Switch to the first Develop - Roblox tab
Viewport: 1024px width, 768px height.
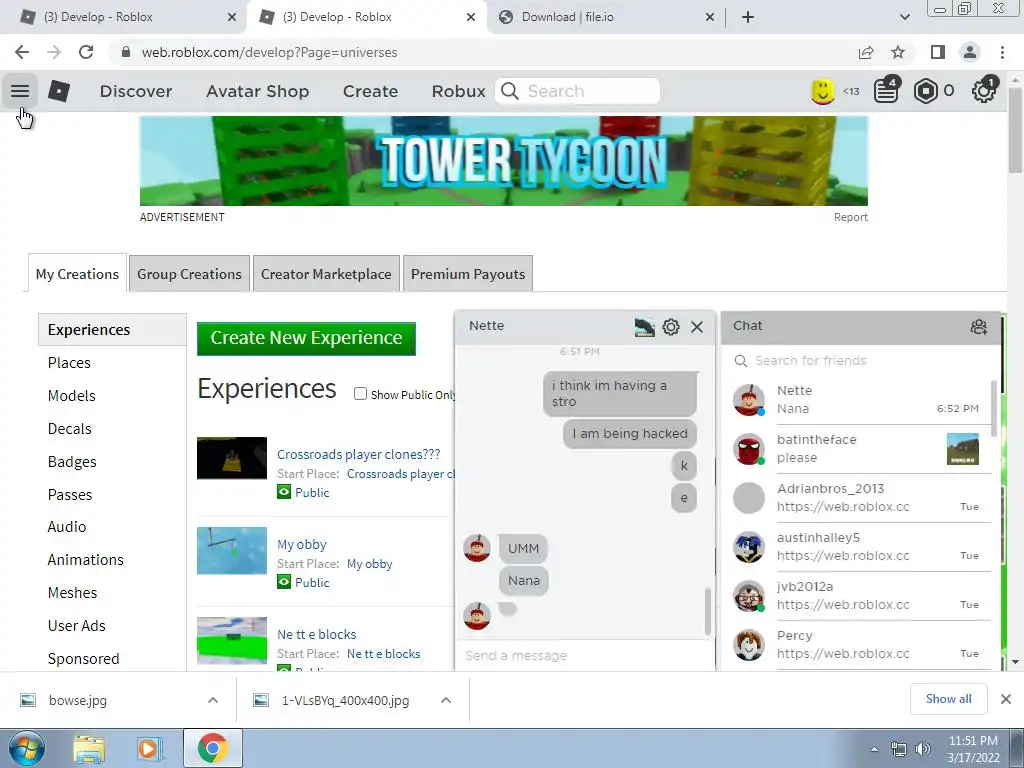[x=127, y=17]
